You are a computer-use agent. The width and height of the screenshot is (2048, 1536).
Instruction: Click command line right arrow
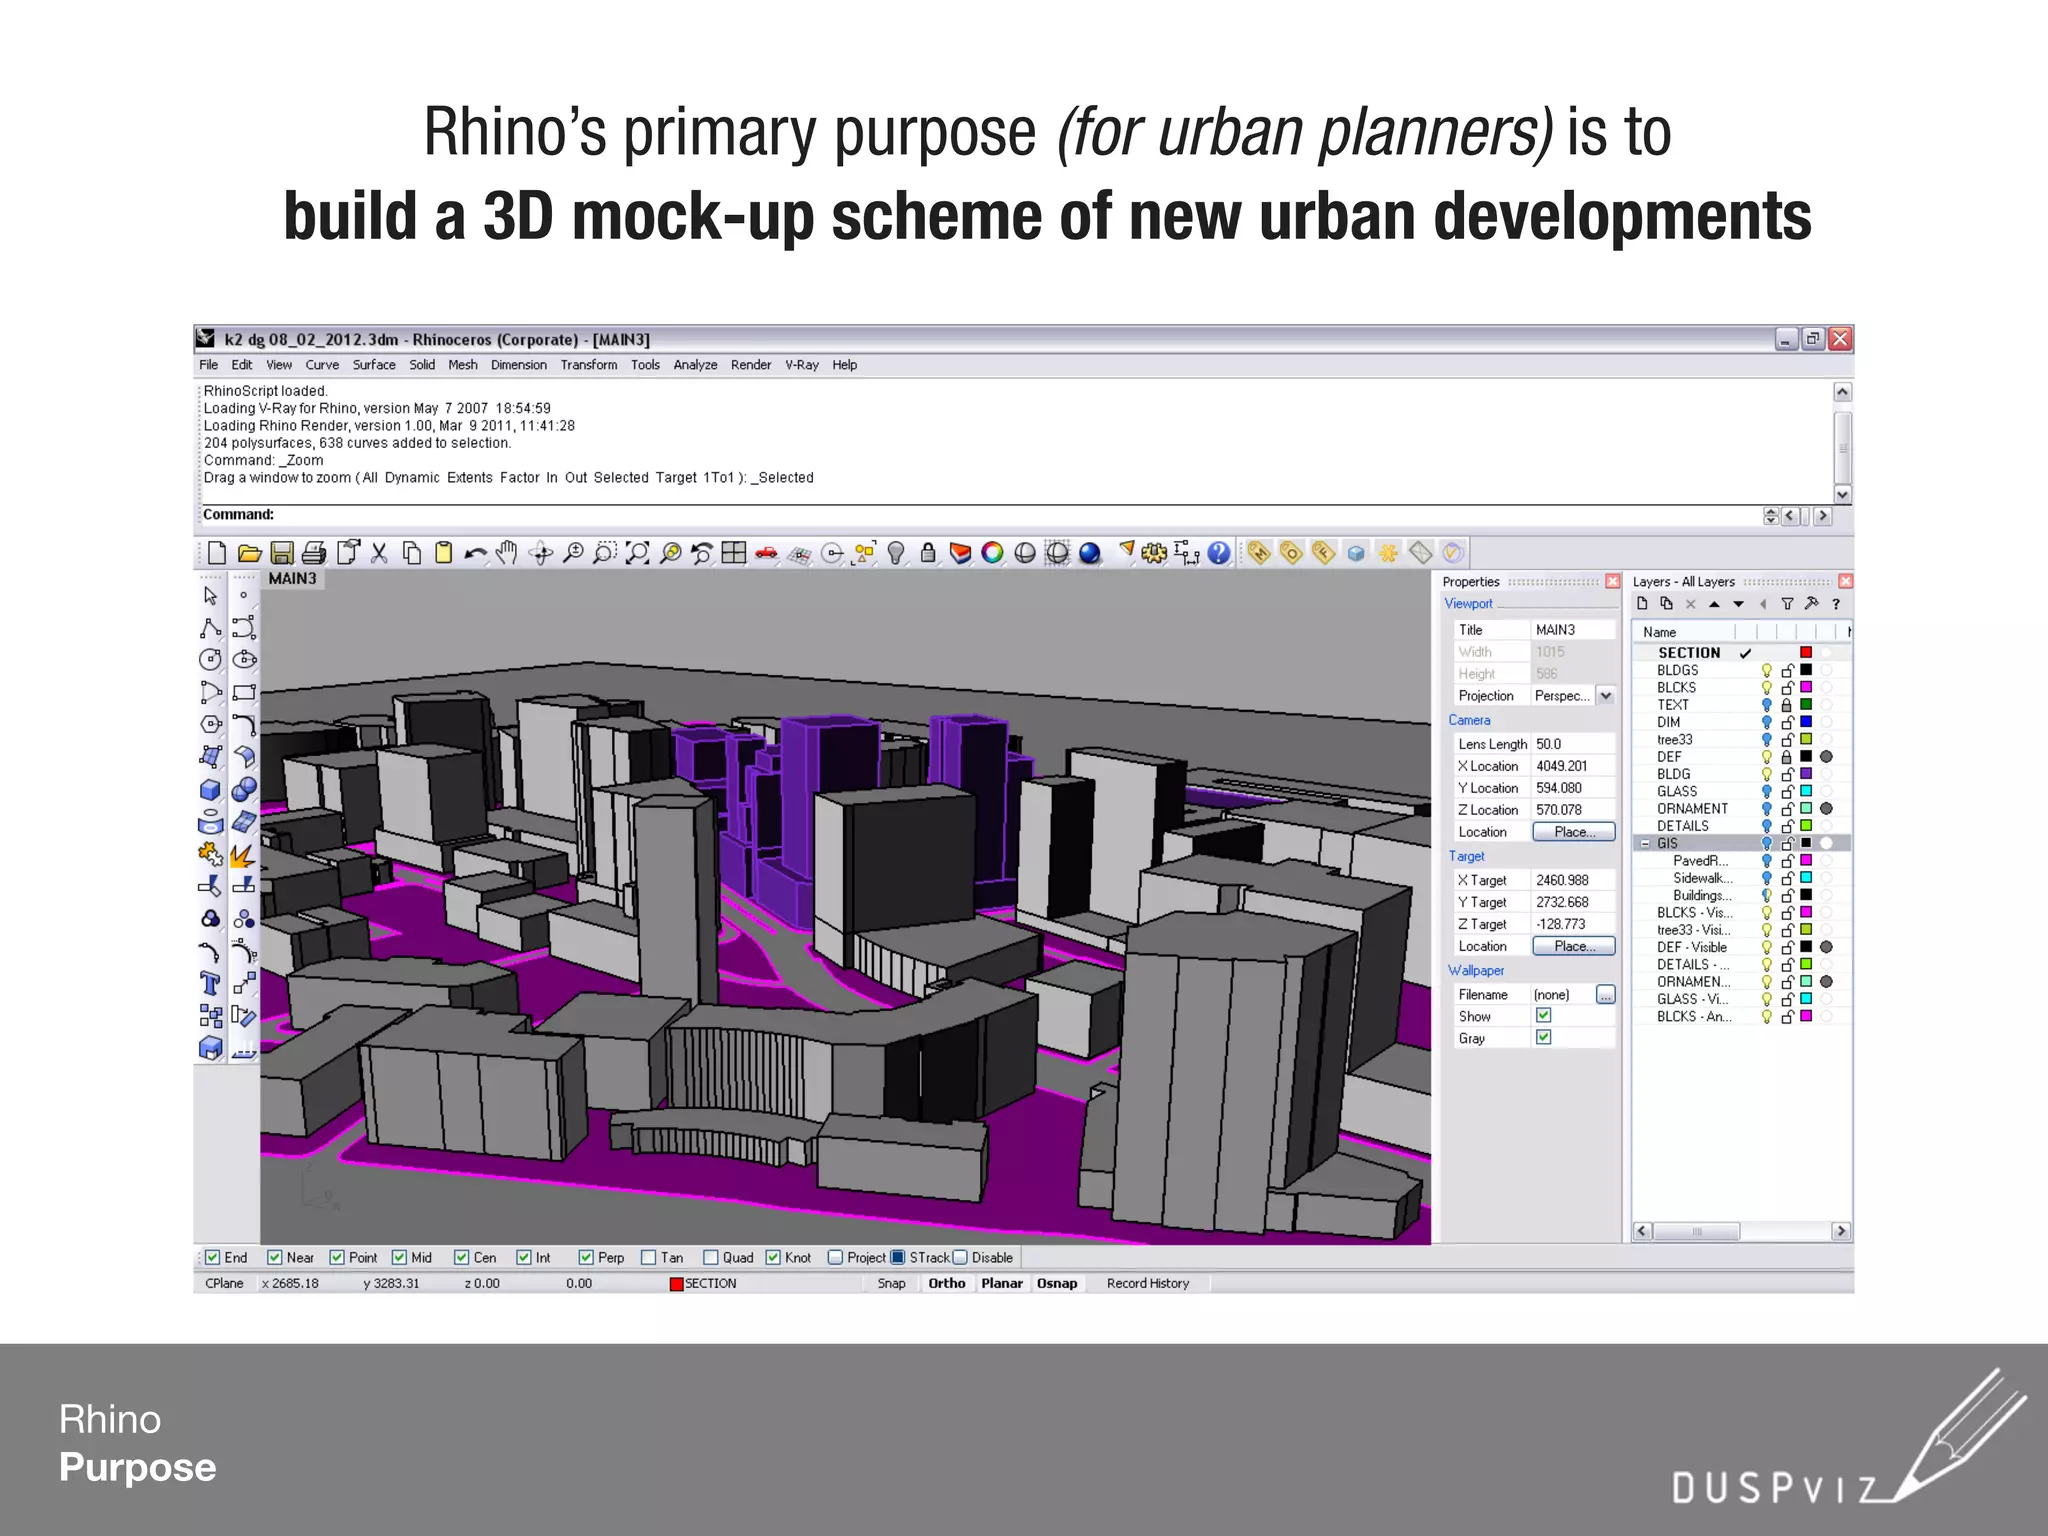pyautogui.click(x=1823, y=515)
